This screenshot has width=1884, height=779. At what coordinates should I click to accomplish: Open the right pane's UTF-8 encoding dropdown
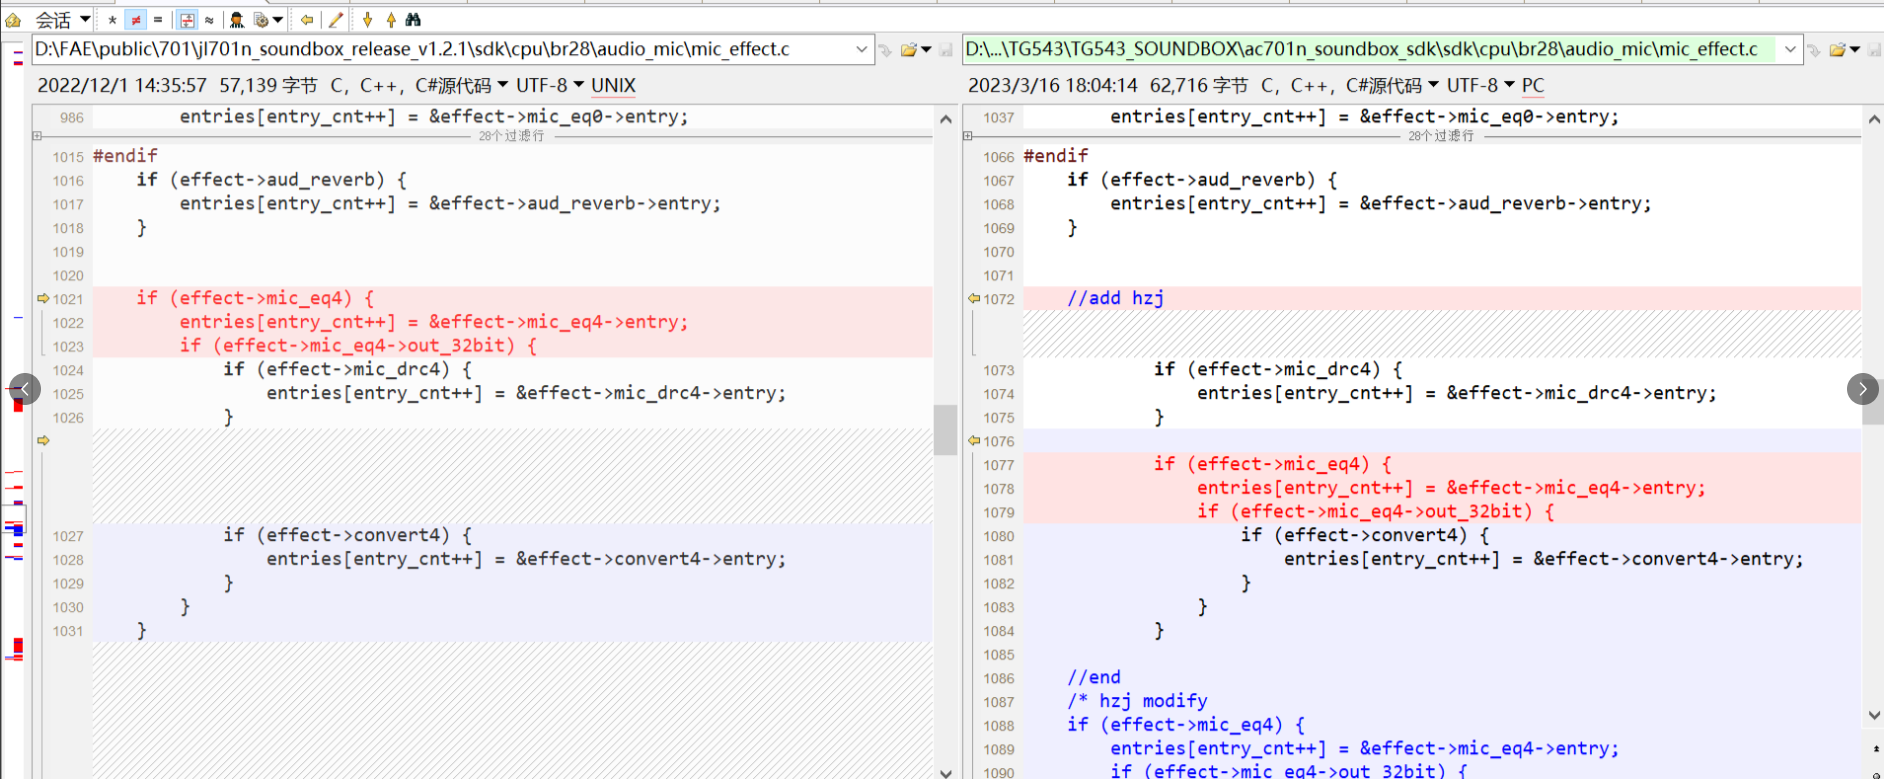pyautogui.click(x=1481, y=86)
